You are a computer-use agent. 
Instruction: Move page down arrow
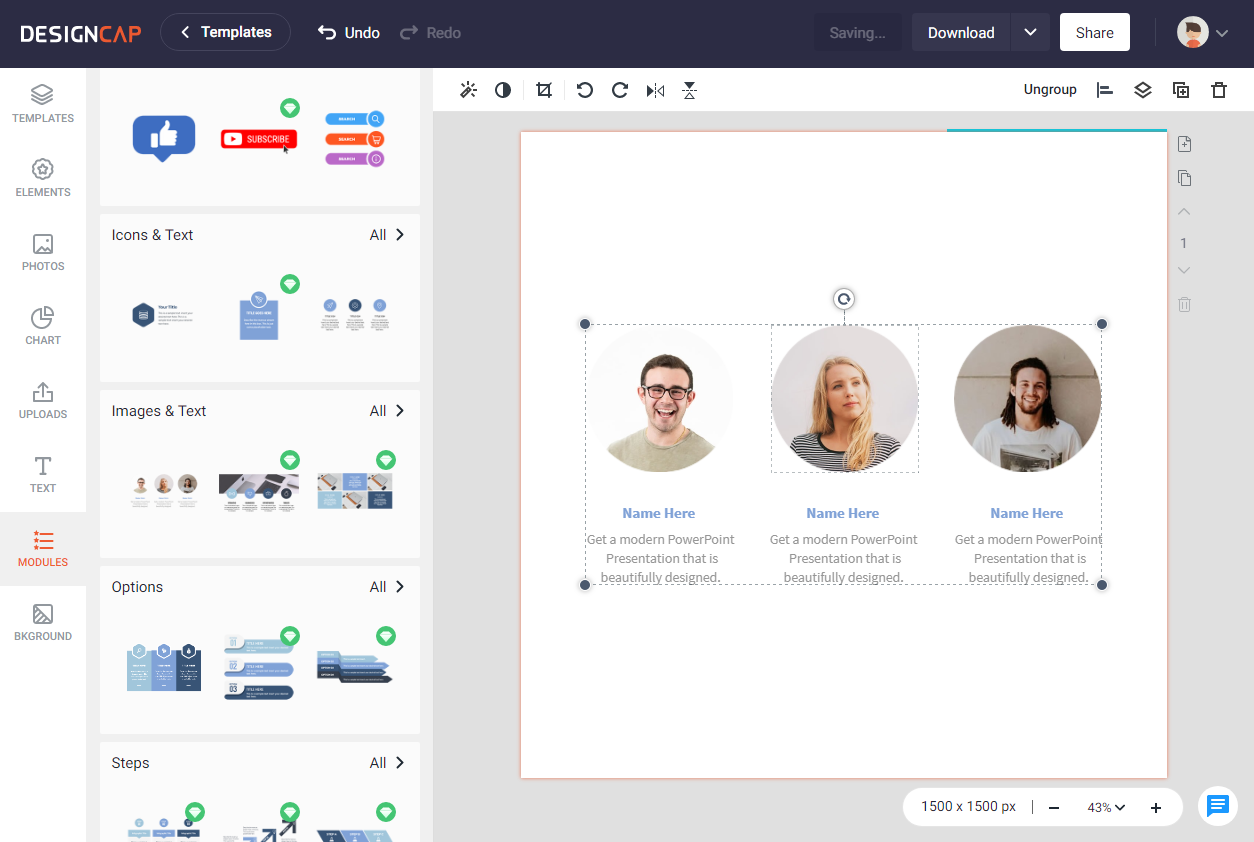[x=1184, y=270]
